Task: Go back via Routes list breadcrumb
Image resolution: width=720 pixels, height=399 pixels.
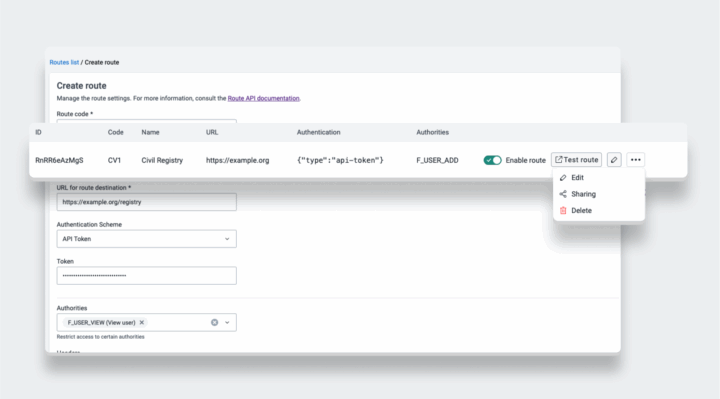Action: coord(64,62)
